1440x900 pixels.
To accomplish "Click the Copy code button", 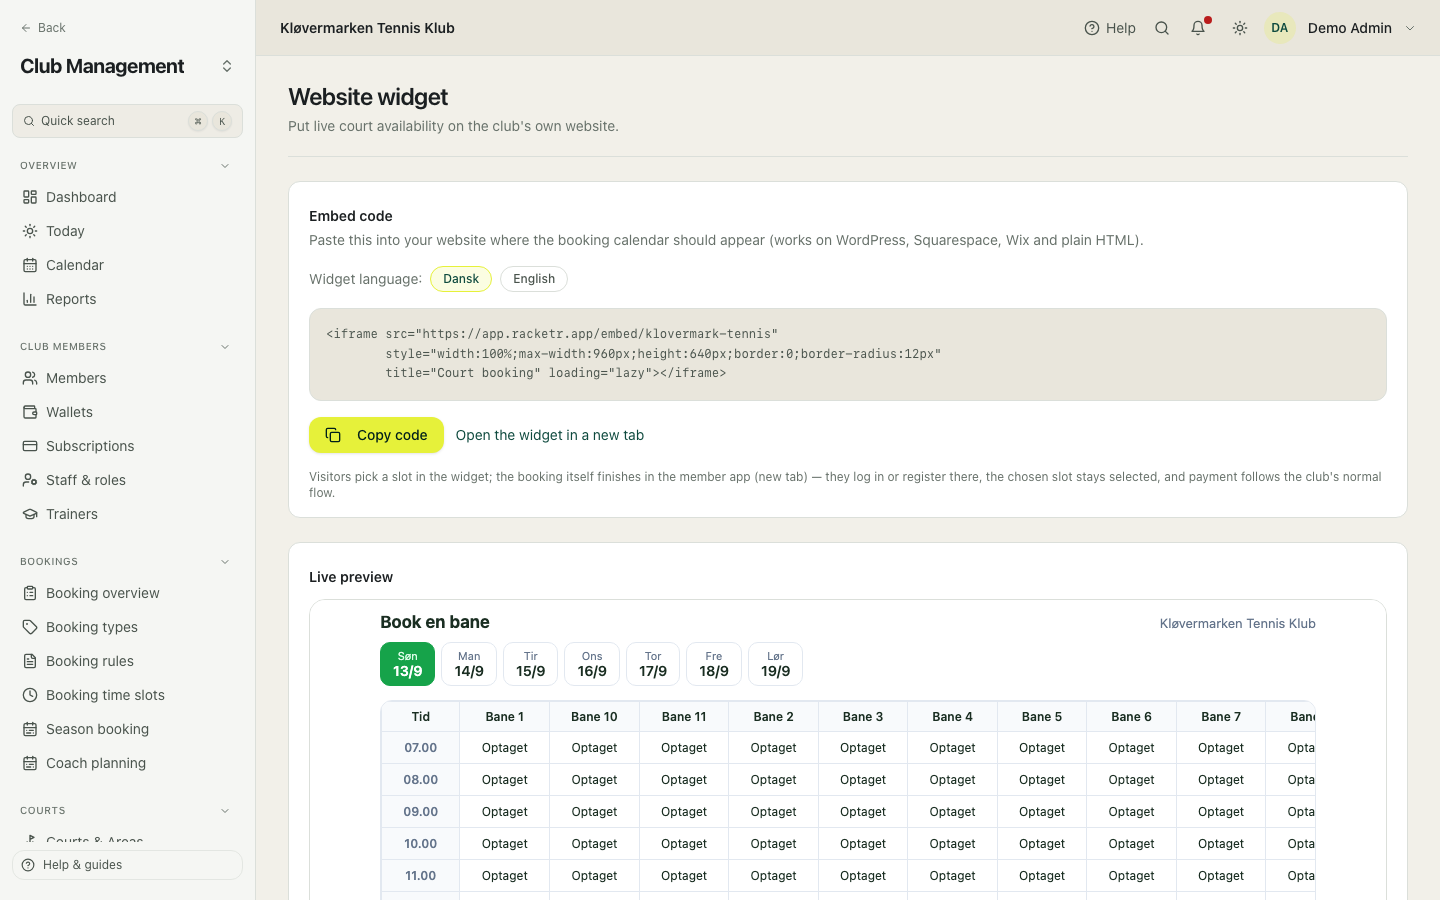I will [x=376, y=435].
